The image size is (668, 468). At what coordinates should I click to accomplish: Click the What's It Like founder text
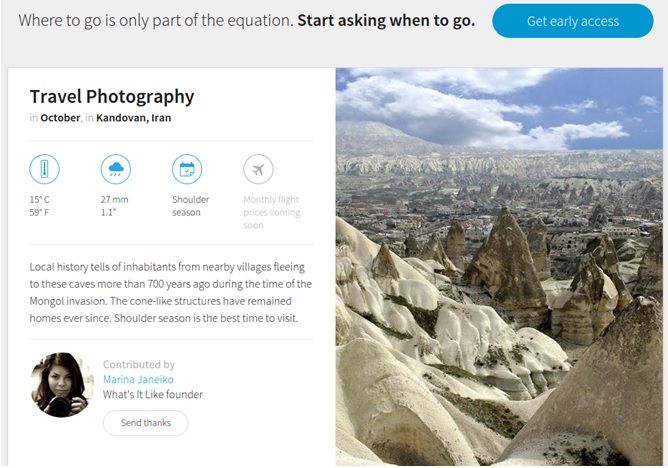153,395
